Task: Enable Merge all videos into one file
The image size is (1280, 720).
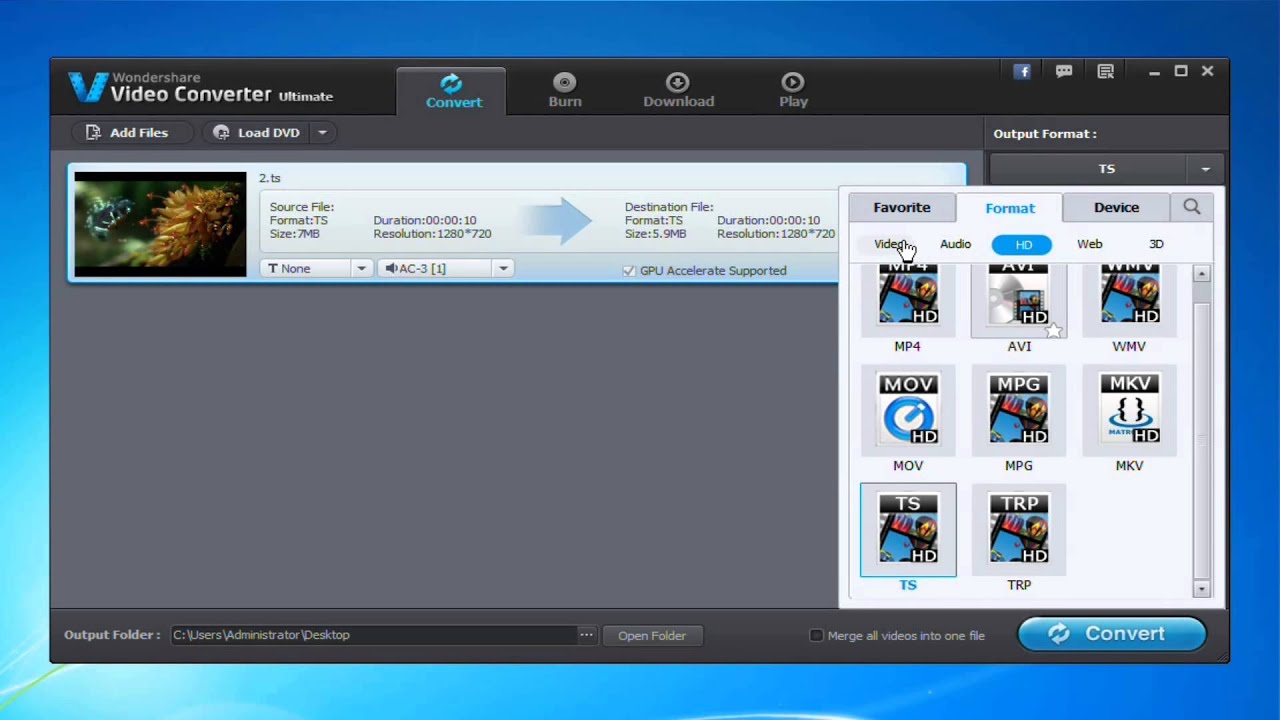Action: (x=816, y=635)
